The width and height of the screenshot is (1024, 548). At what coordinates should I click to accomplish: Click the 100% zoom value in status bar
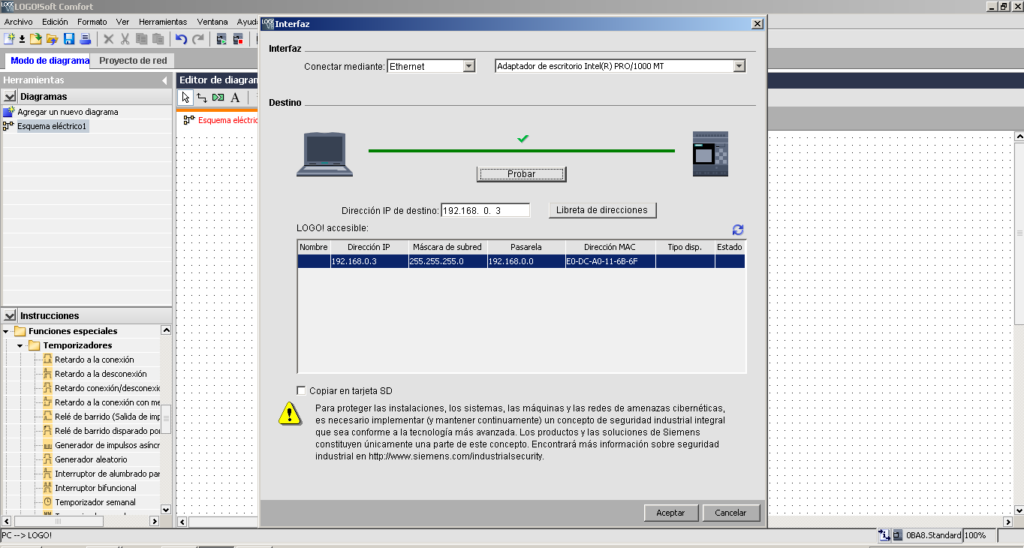[x=975, y=535]
